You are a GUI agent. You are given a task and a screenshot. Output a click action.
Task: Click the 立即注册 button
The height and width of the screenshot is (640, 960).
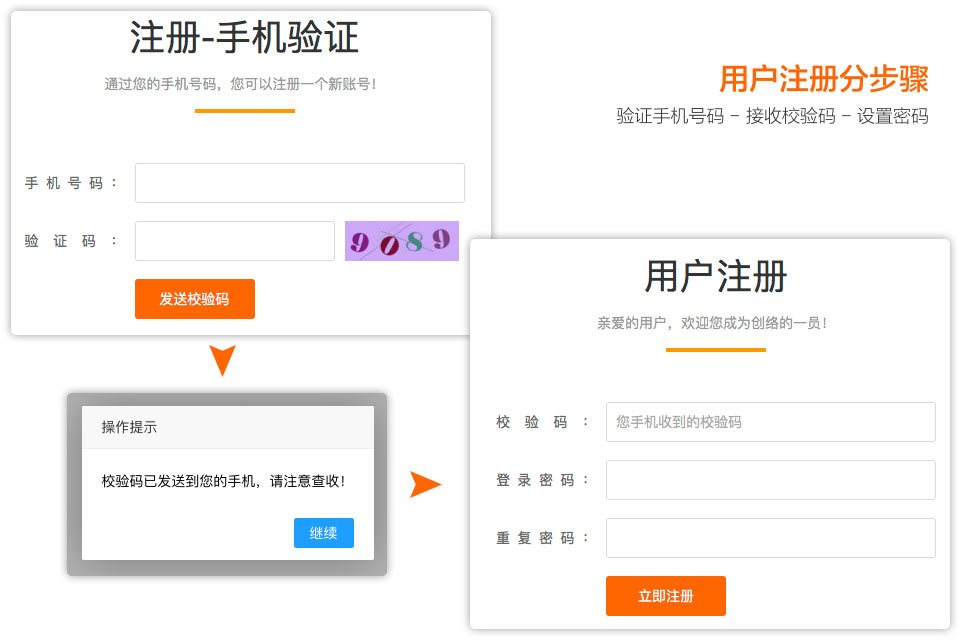point(665,596)
